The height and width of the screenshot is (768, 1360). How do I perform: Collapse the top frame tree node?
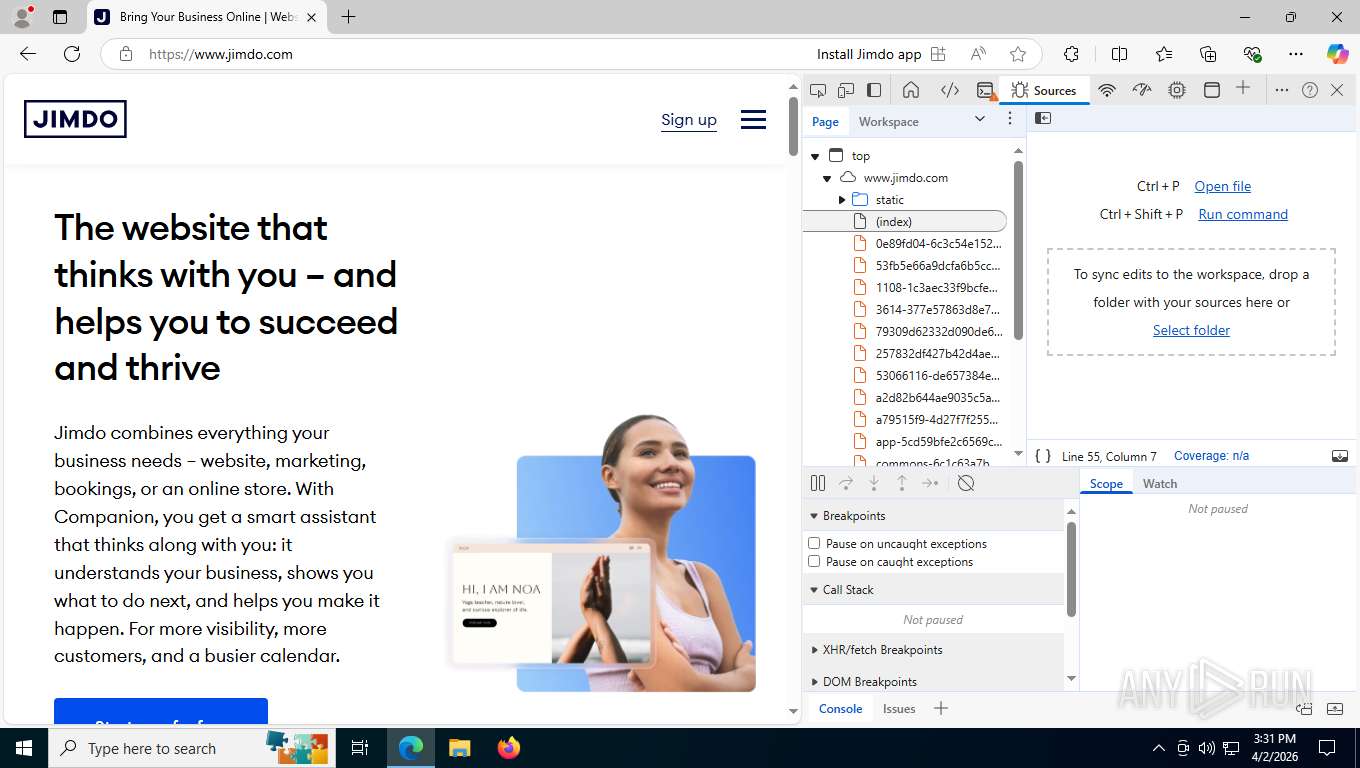coord(815,156)
